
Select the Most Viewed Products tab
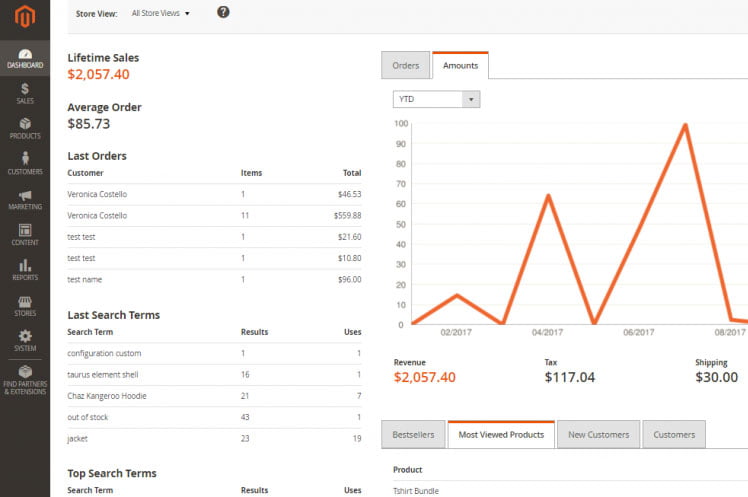(x=501, y=435)
